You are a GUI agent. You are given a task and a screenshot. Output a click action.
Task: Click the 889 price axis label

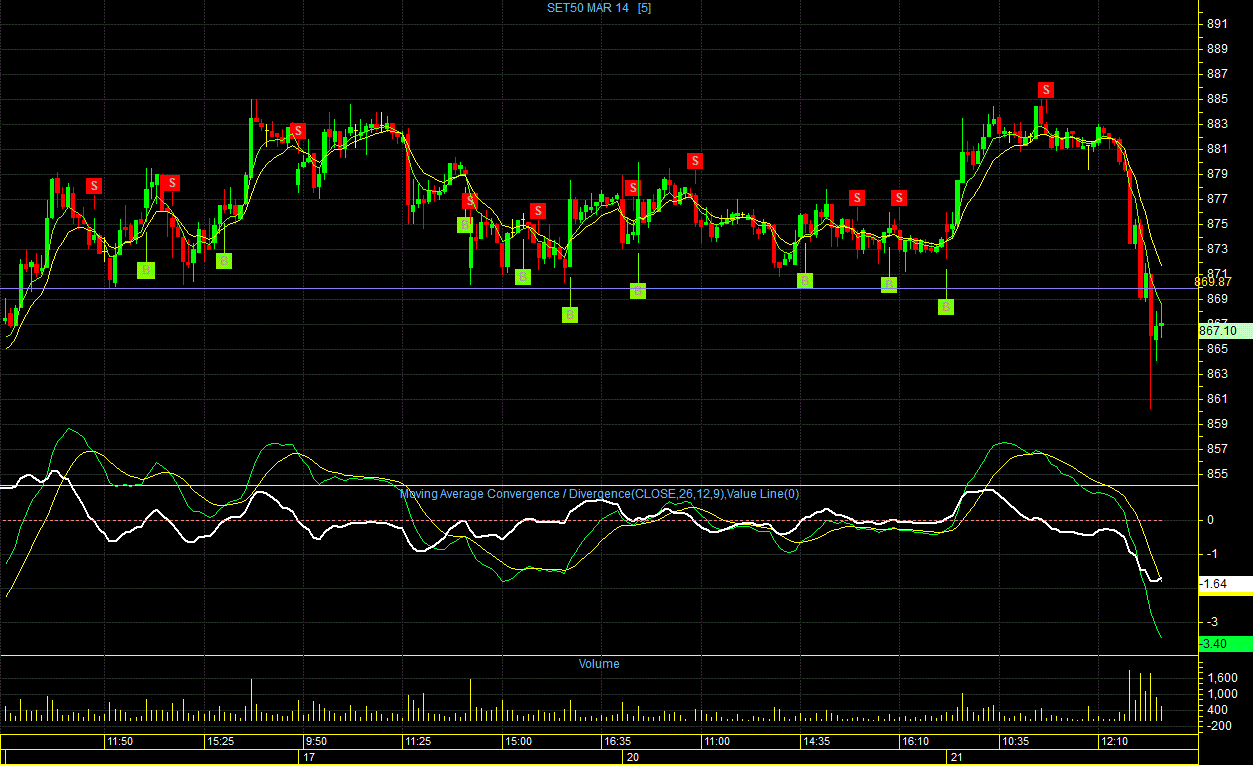click(x=1218, y=49)
